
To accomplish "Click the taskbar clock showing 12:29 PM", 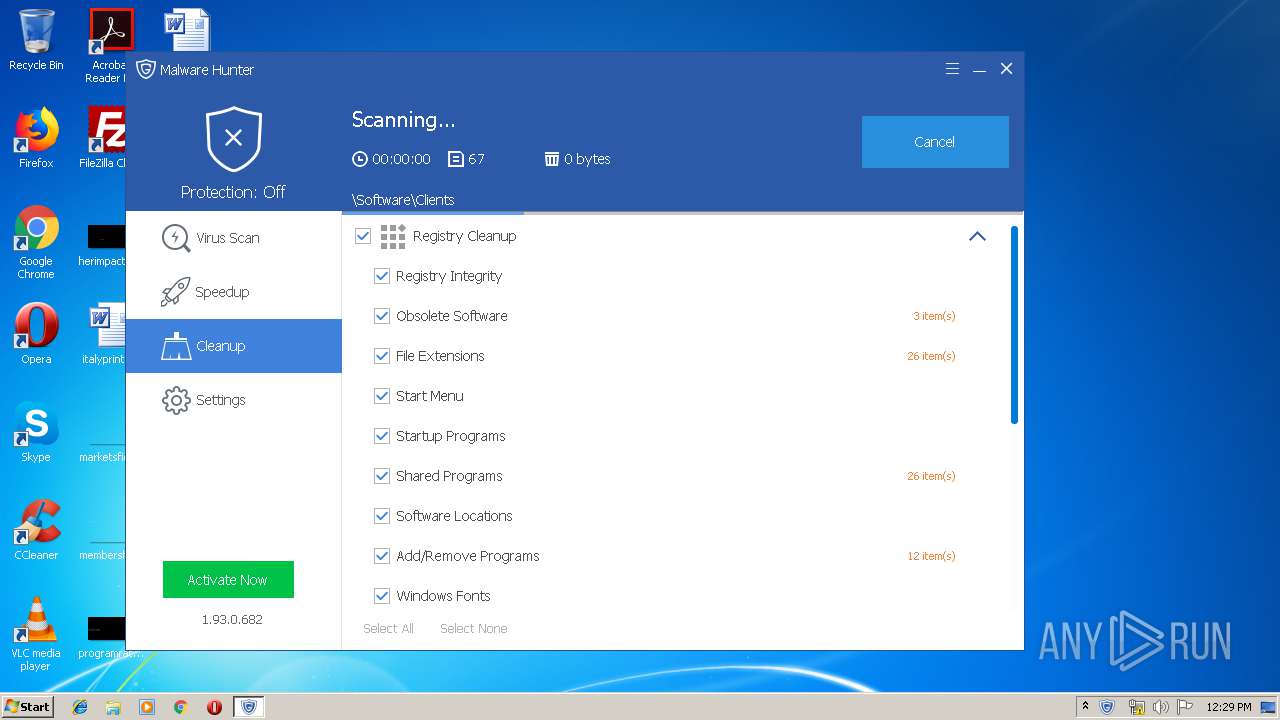I will (1228, 707).
